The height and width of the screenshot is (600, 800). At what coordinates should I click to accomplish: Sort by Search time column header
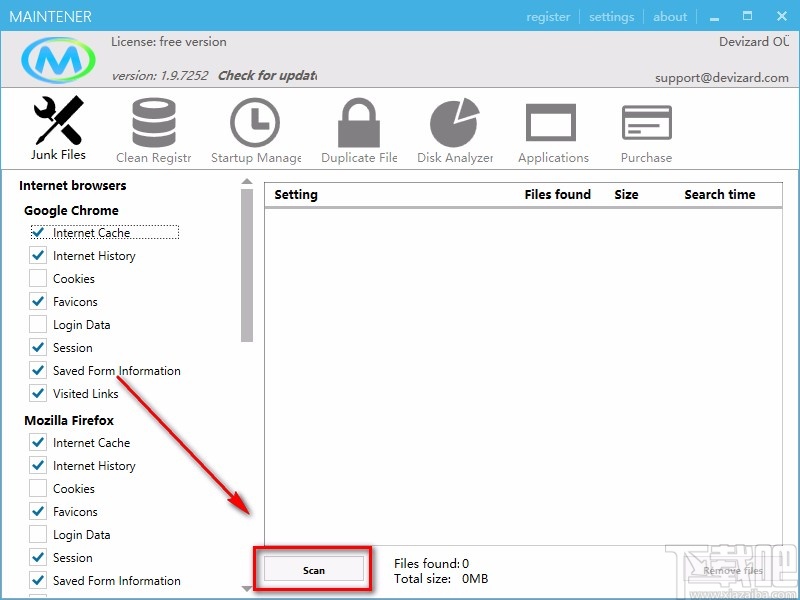[x=720, y=194]
